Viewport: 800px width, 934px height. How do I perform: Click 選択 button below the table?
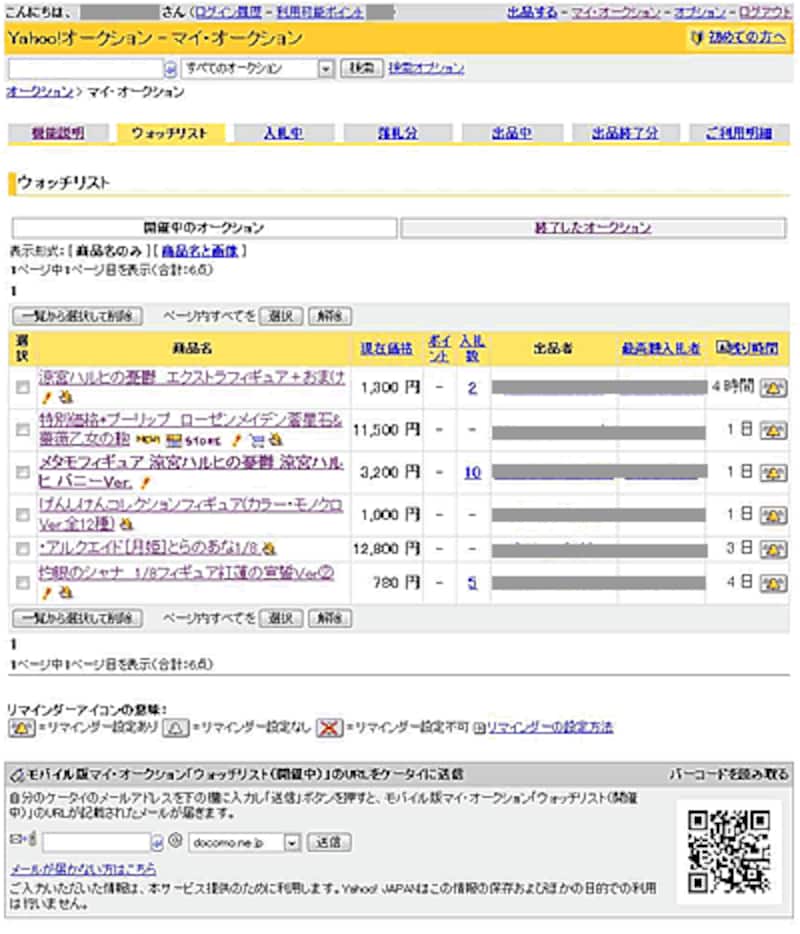[x=281, y=618]
